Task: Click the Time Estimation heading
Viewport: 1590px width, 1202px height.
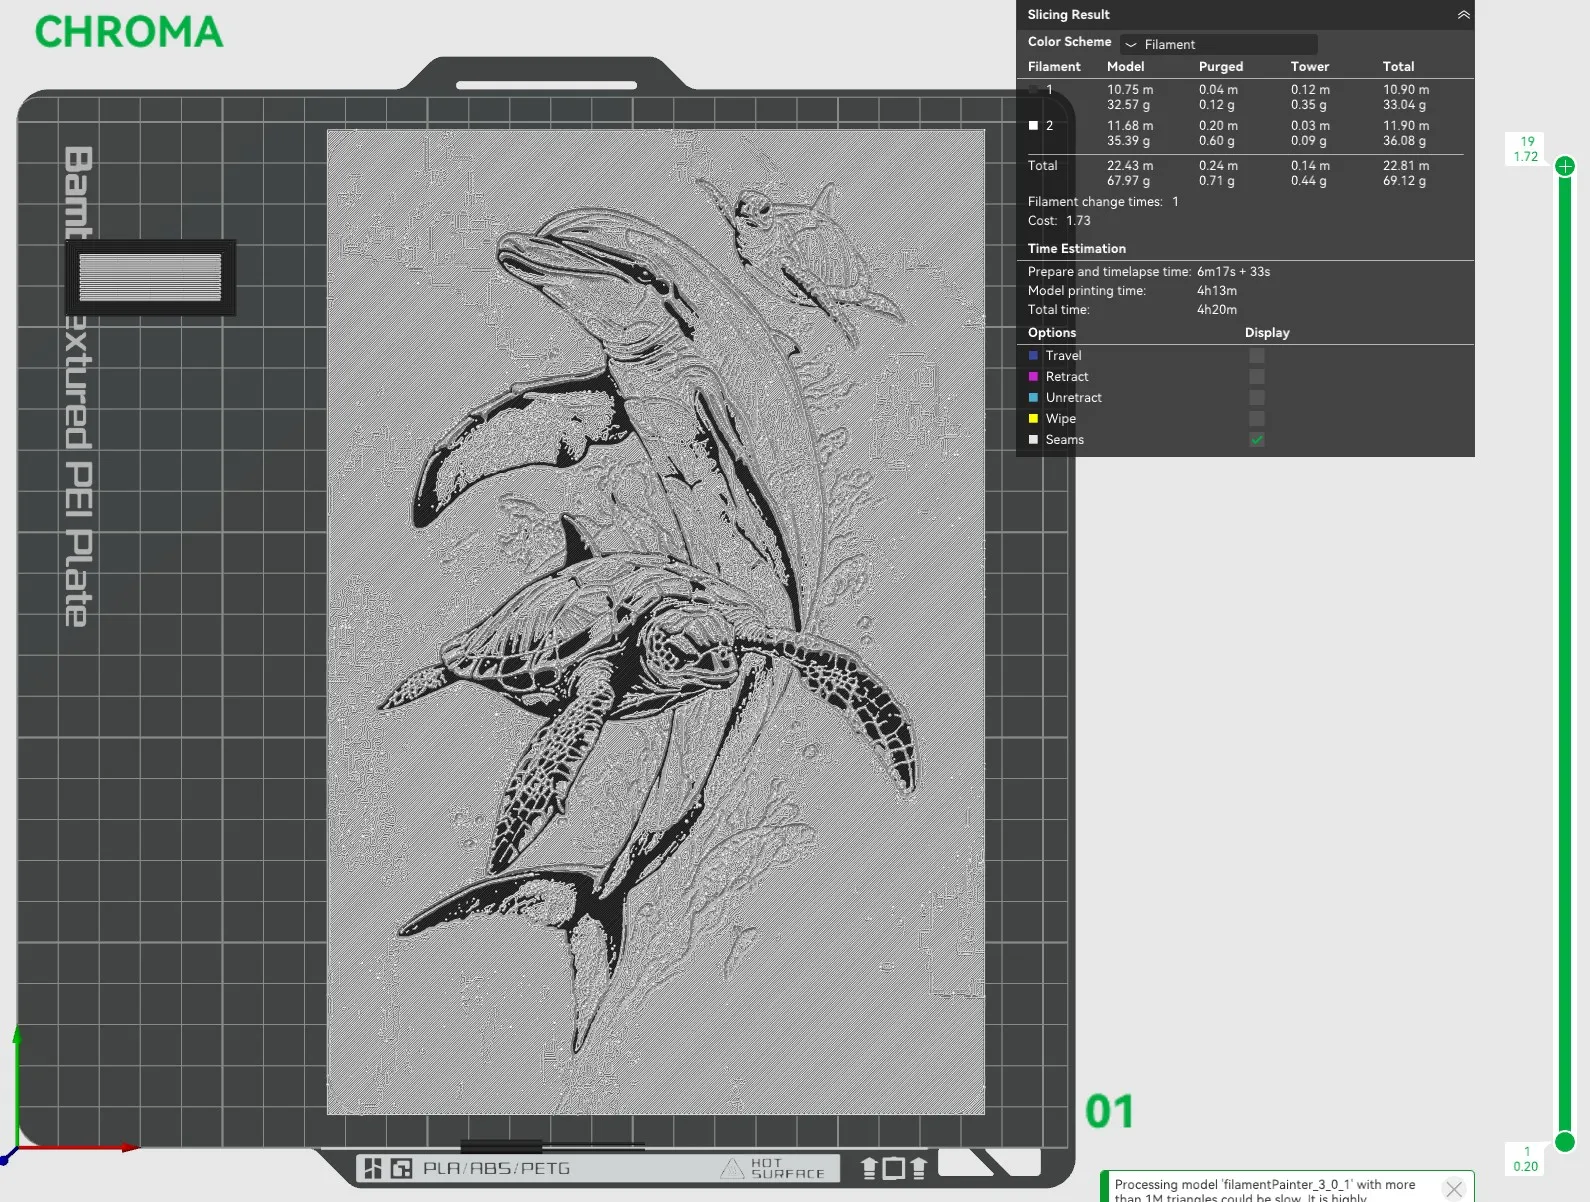Action: [1076, 249]
